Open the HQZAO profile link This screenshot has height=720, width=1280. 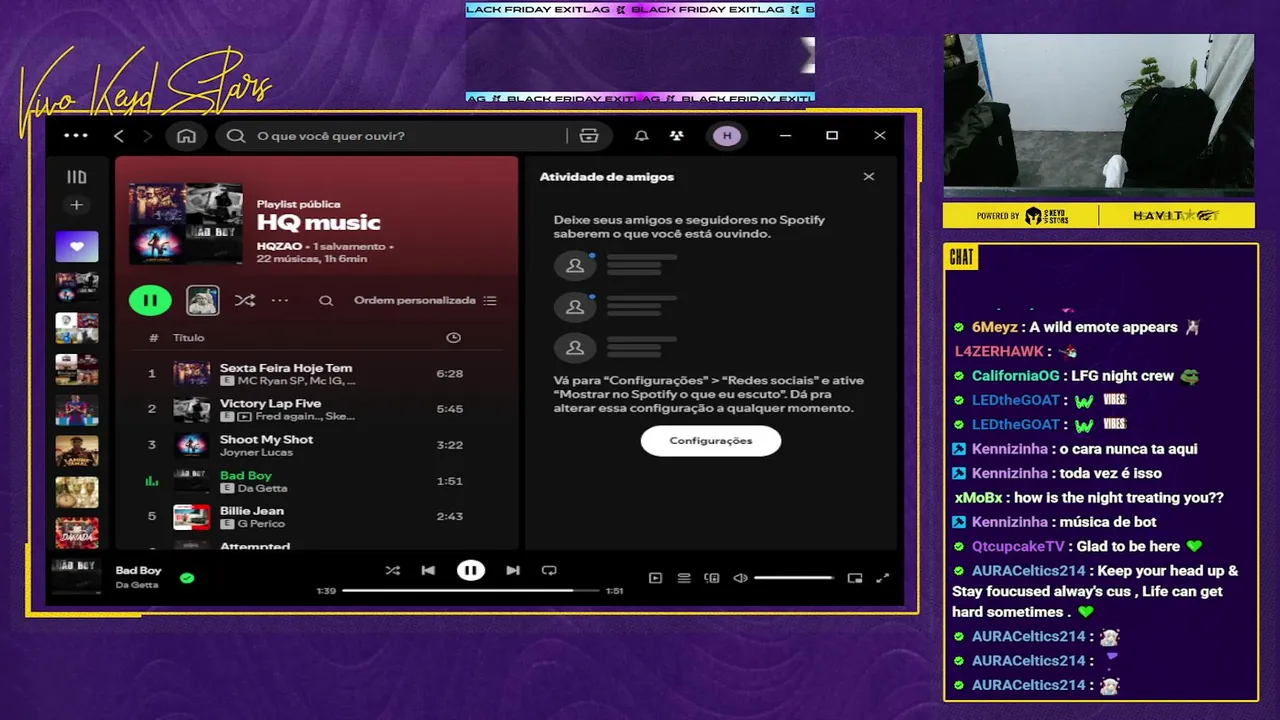pos(279,246)
